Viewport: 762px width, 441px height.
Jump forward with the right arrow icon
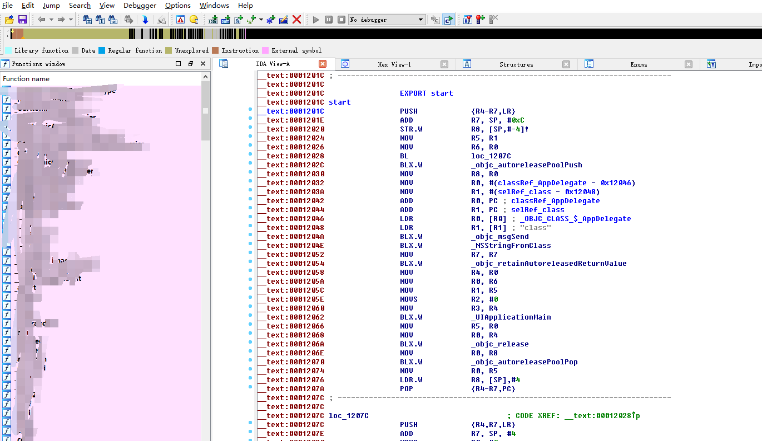click(61, 19)
